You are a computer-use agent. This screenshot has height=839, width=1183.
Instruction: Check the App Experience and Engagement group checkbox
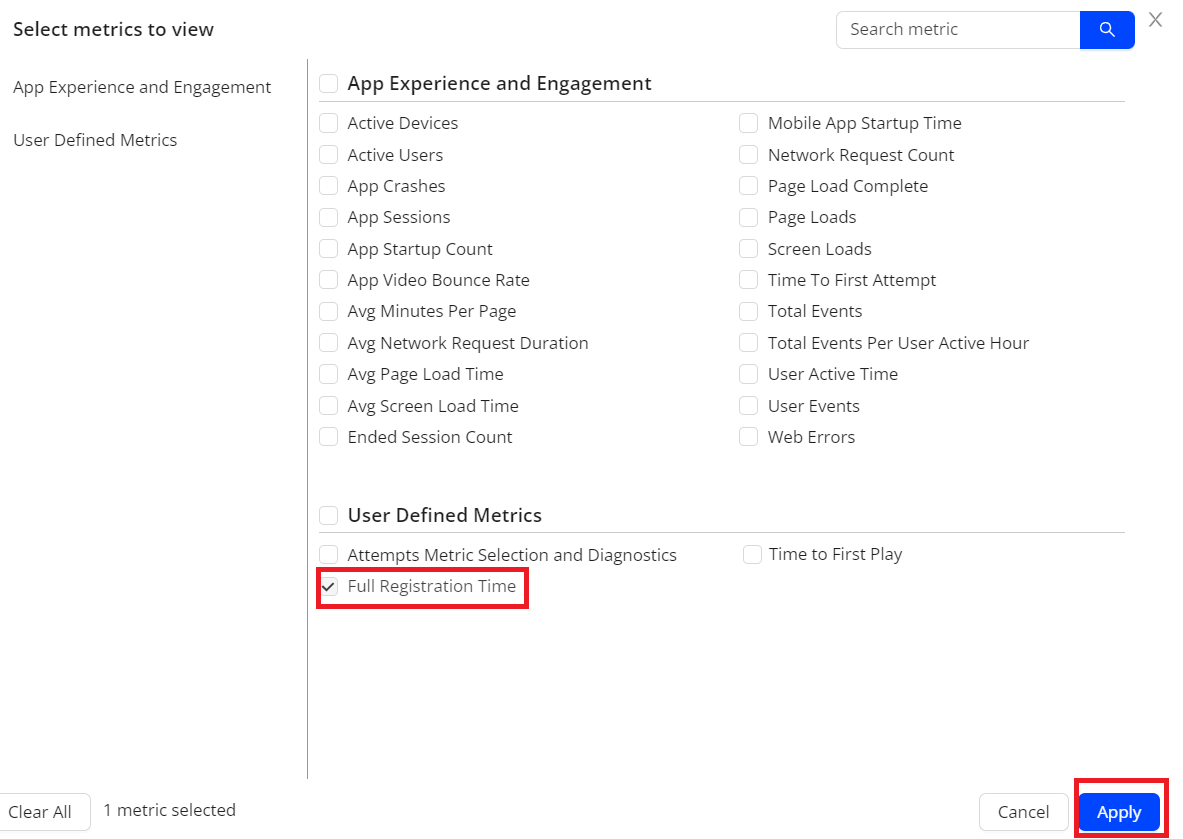point(328,83)
